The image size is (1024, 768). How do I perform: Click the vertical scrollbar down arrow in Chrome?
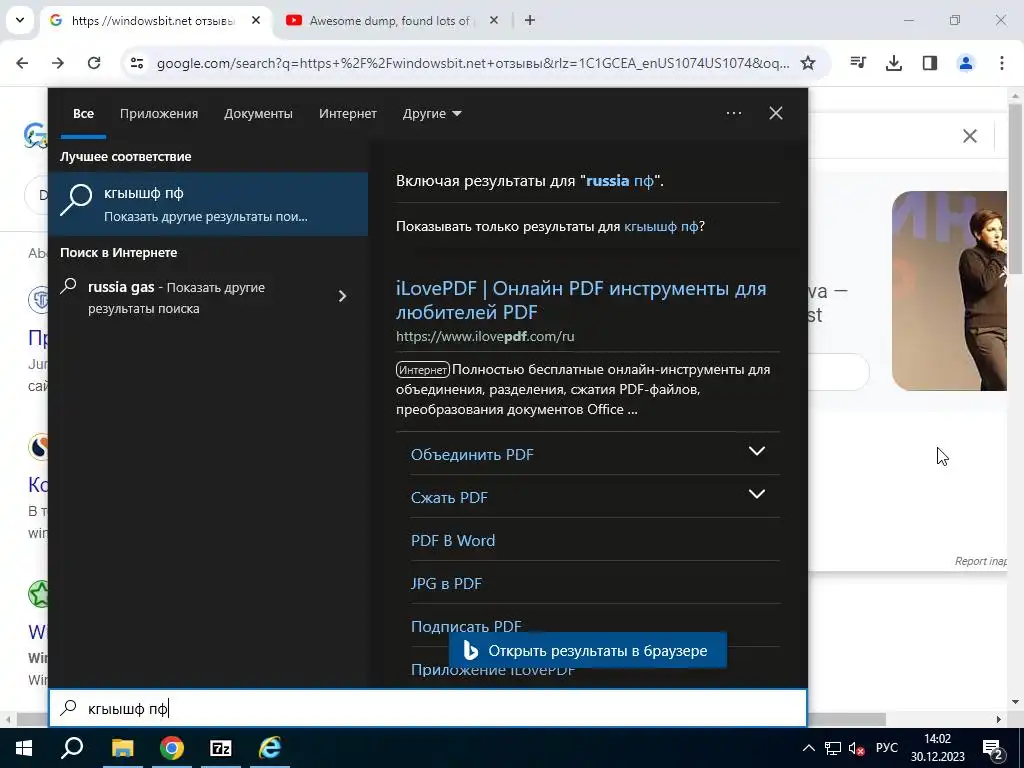1016,703
